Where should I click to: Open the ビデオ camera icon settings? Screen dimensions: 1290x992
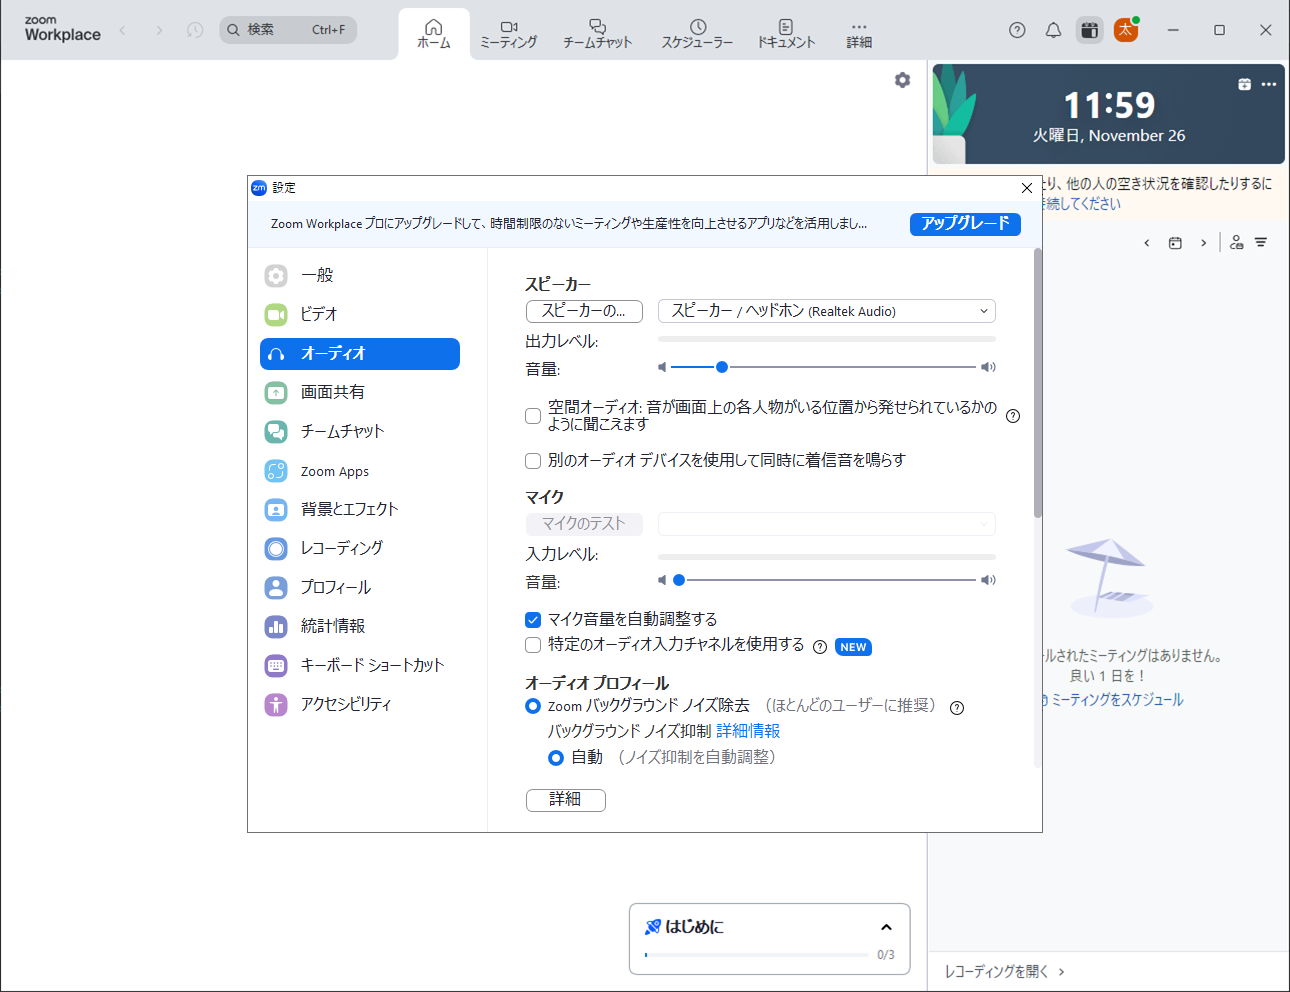(276, 314)
